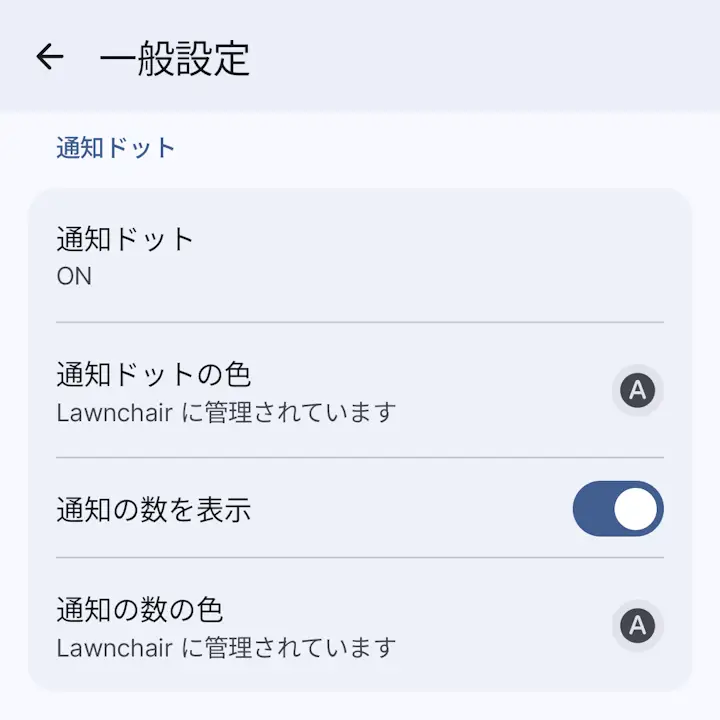This screenshot has height=720, width=720.
Task: Toggle the 通知の数を表示 switch
Action: [618, 508]
